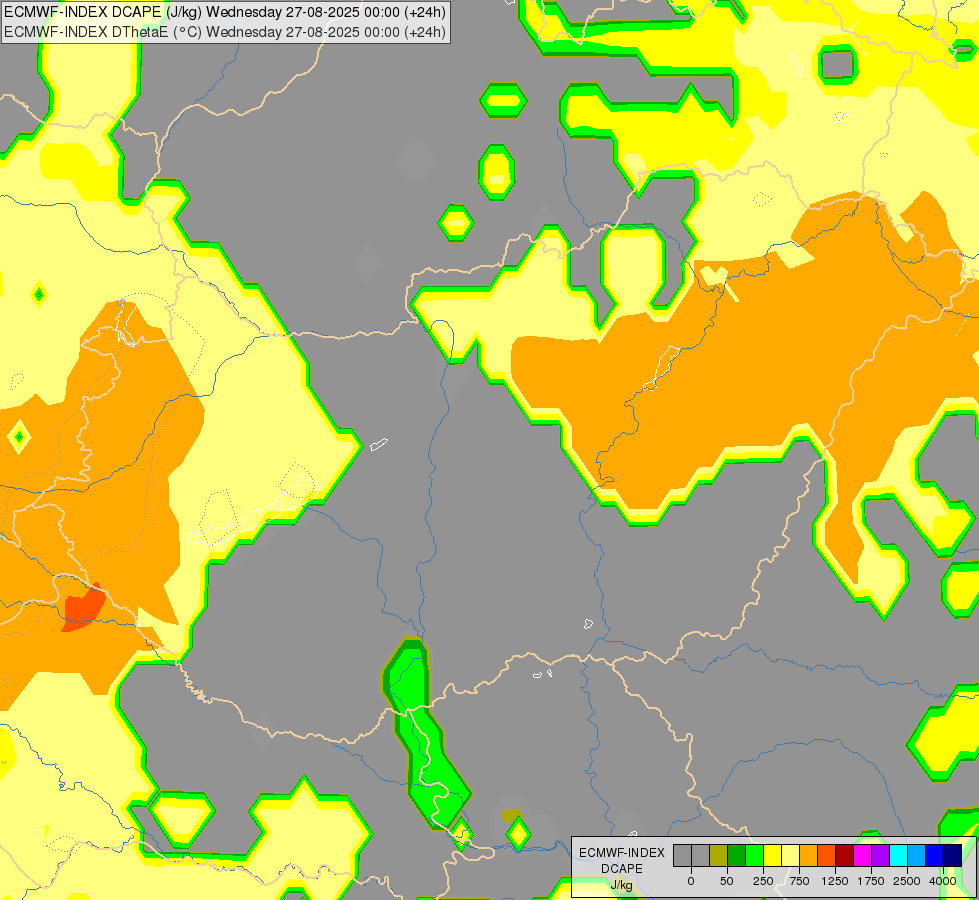
Task: Click the legend value 50
Action: pos(727,881)
